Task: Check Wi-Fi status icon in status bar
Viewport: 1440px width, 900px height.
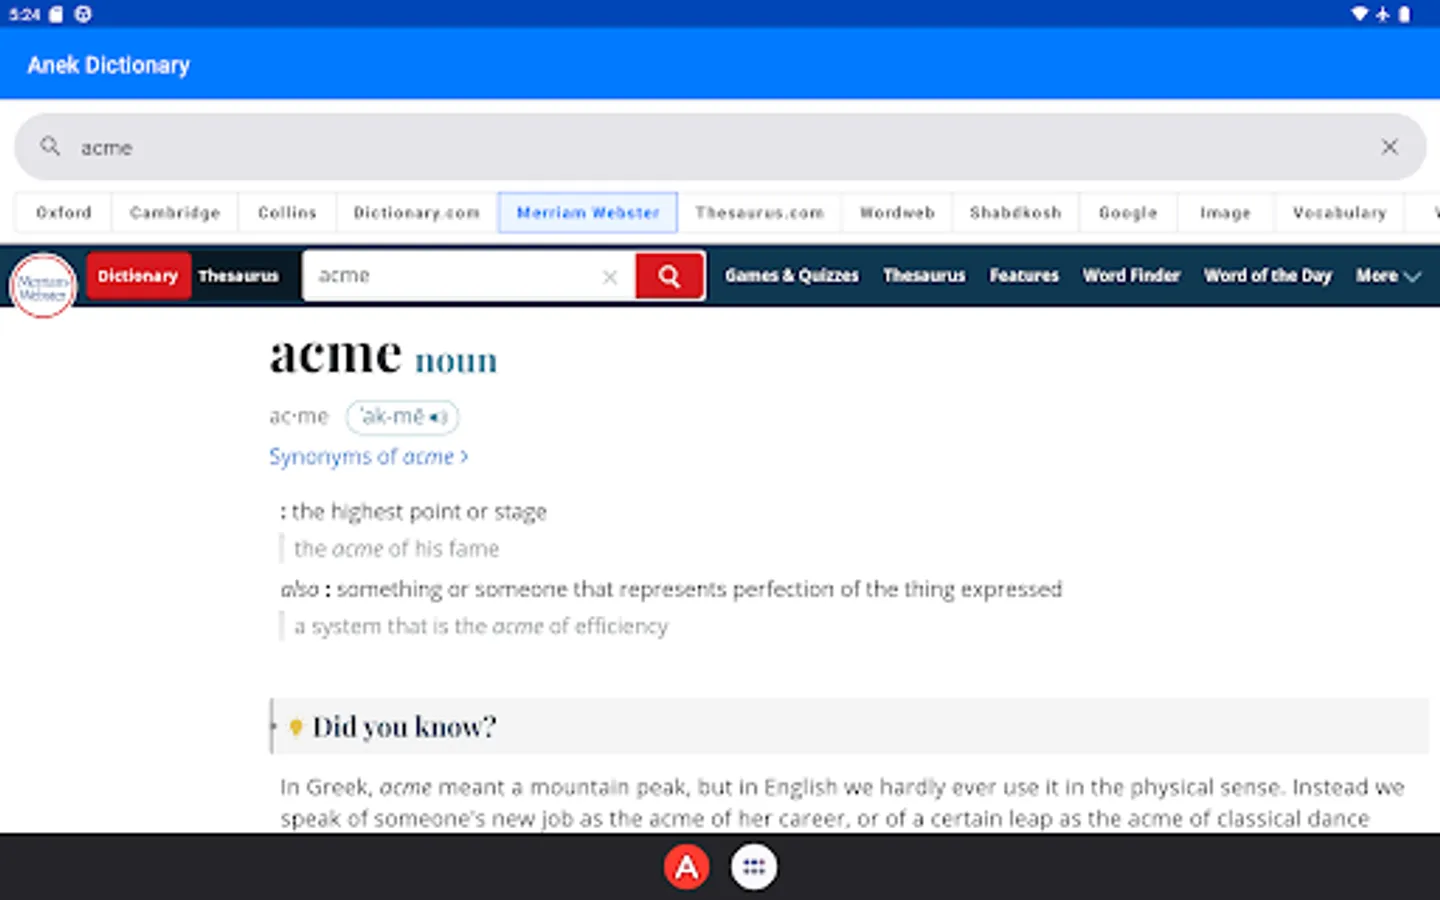Action: click(x=1360, y=14)
